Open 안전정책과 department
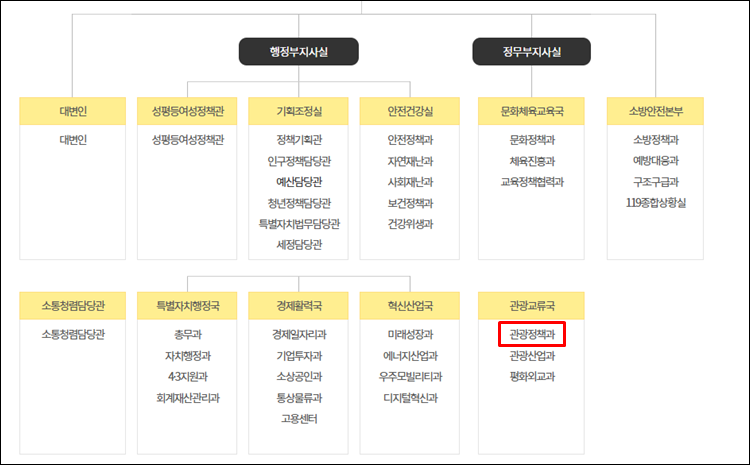Viewport: 750px width, 465px height. point(410,140)
